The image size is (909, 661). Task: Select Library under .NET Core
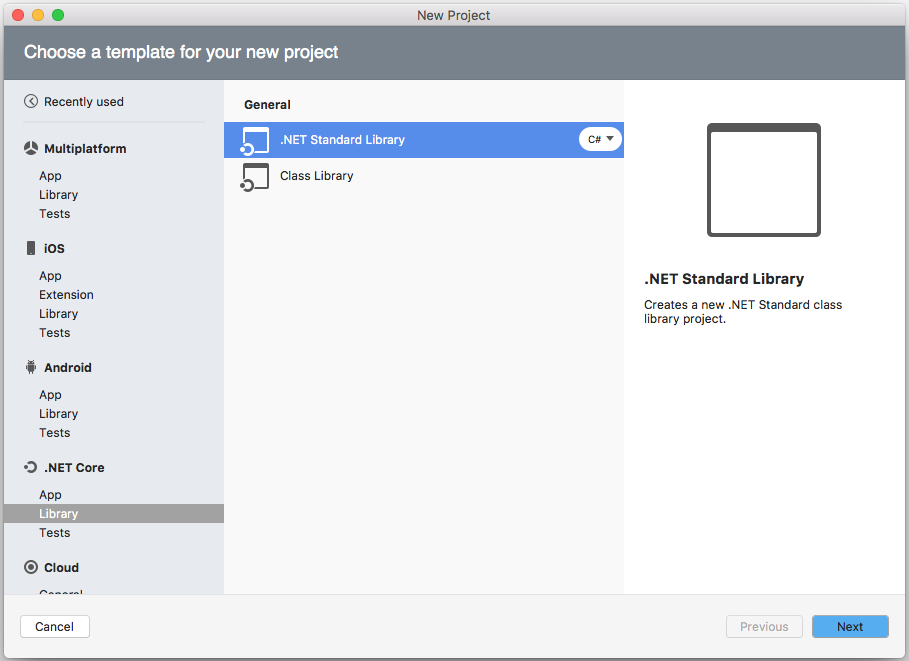coord(58,513)
